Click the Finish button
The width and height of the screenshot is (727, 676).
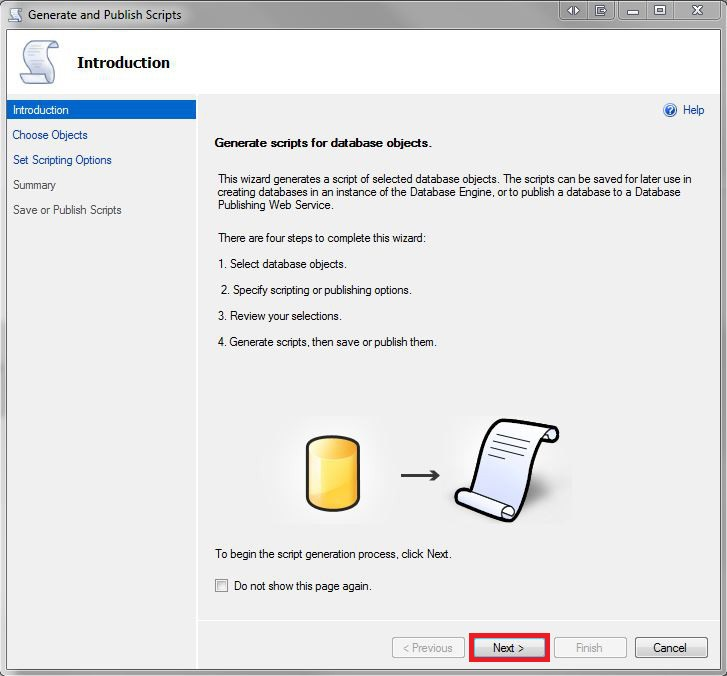[x=590, y=648]
